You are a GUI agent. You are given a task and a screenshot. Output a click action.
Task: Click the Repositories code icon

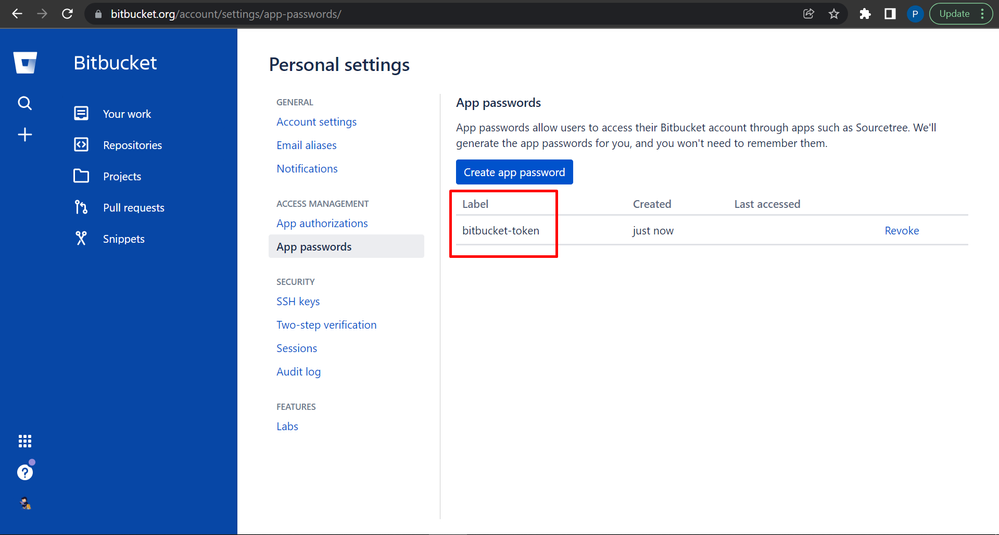point(81,145)
